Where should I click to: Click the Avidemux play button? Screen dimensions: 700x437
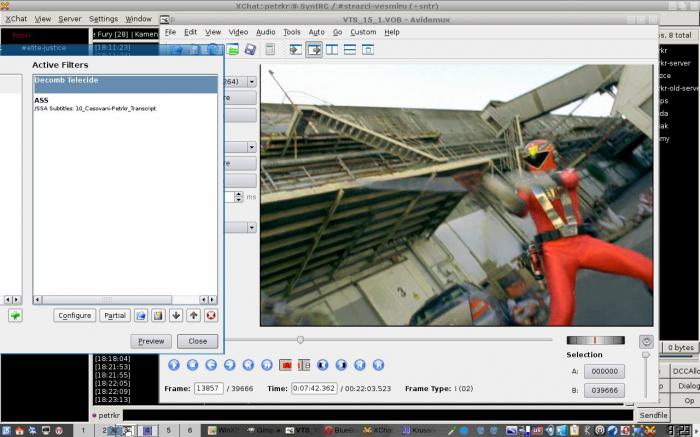point(174,365)
